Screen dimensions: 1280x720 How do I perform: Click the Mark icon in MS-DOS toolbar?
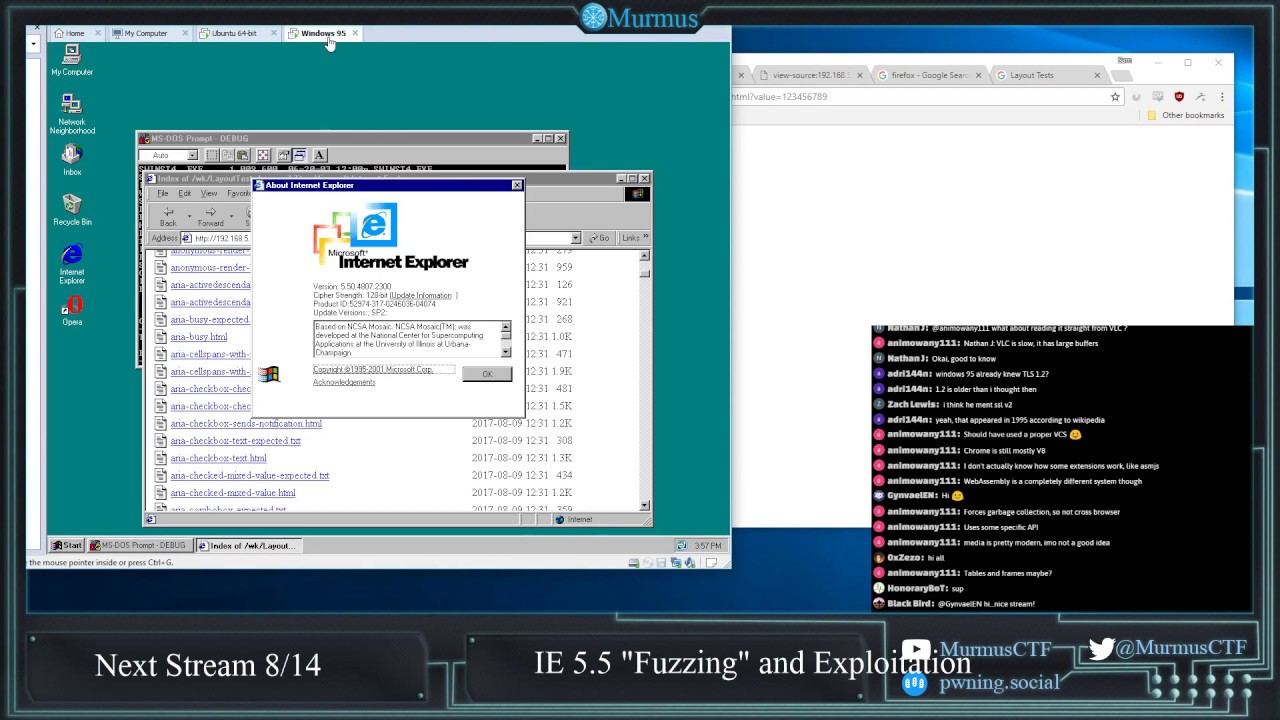pos(212,155)
